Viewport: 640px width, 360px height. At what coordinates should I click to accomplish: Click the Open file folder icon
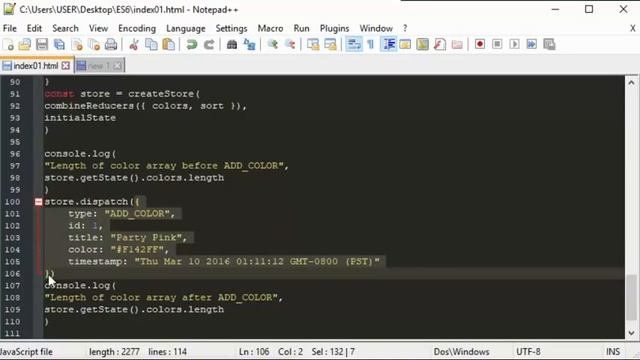[x=25, y=44]
